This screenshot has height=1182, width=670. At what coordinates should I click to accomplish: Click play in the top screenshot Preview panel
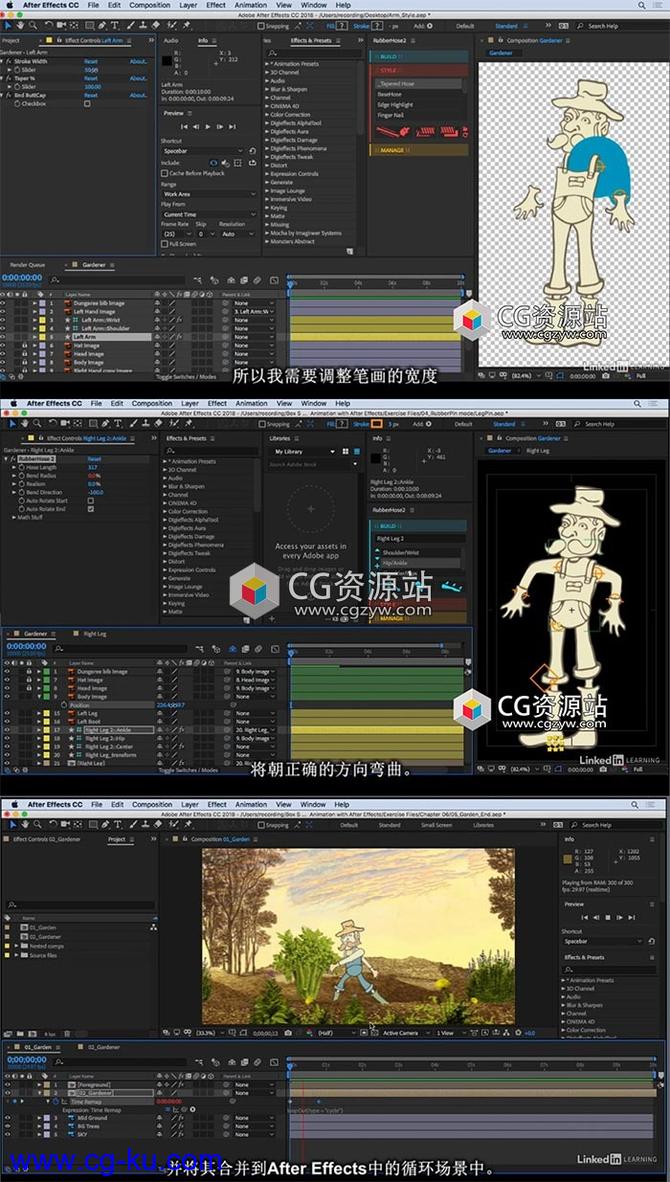tap(208, 127)
